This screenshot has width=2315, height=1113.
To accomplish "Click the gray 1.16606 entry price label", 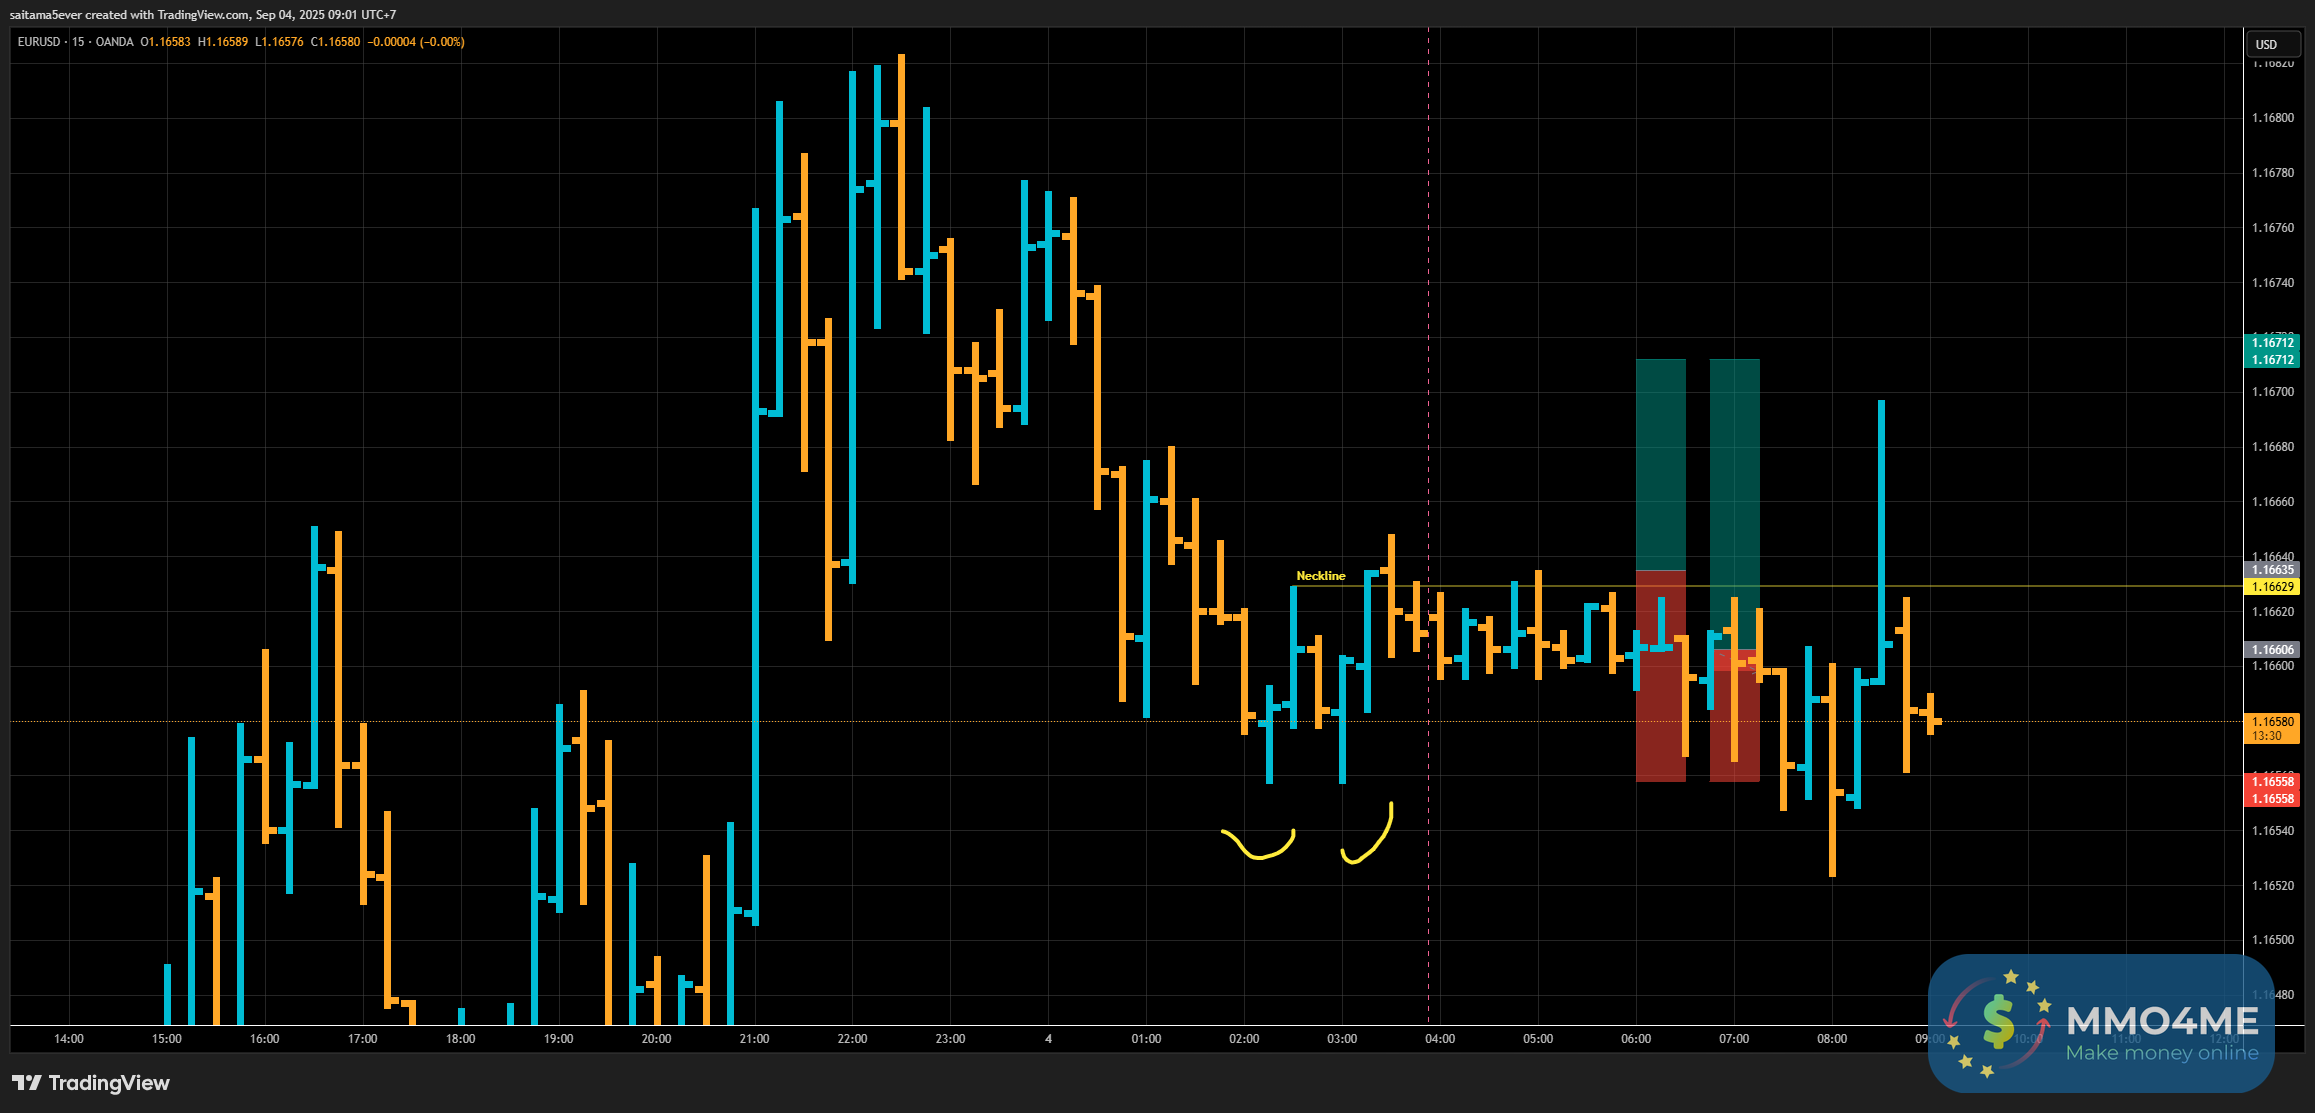I will pyautogui.click(x=2272, y=650).
